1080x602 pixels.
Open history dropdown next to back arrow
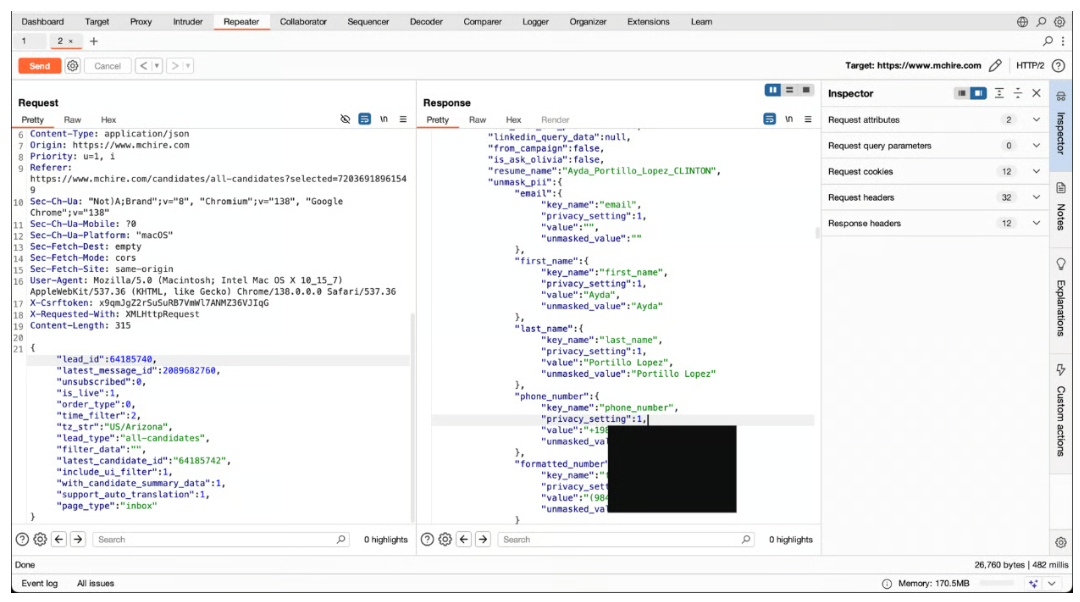point(158,66)
